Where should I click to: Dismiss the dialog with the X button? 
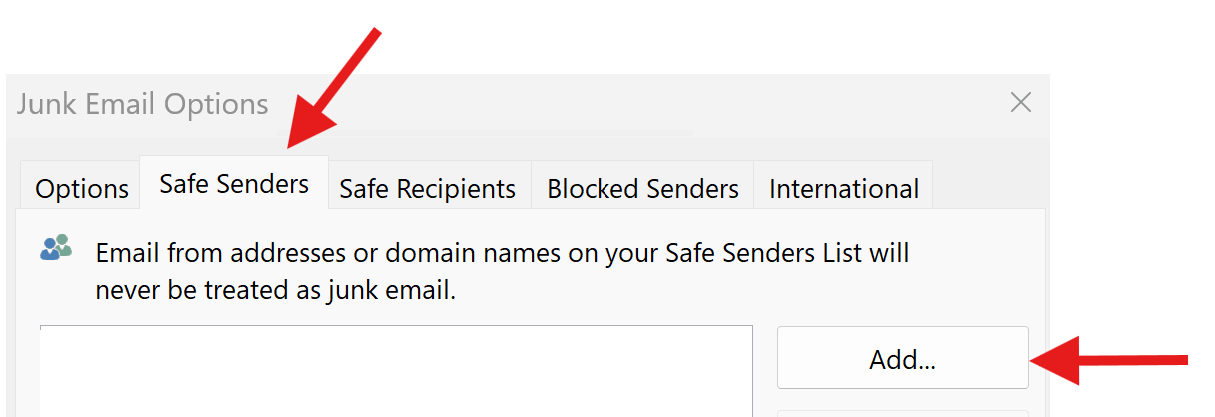click(x=1020, y=102)
